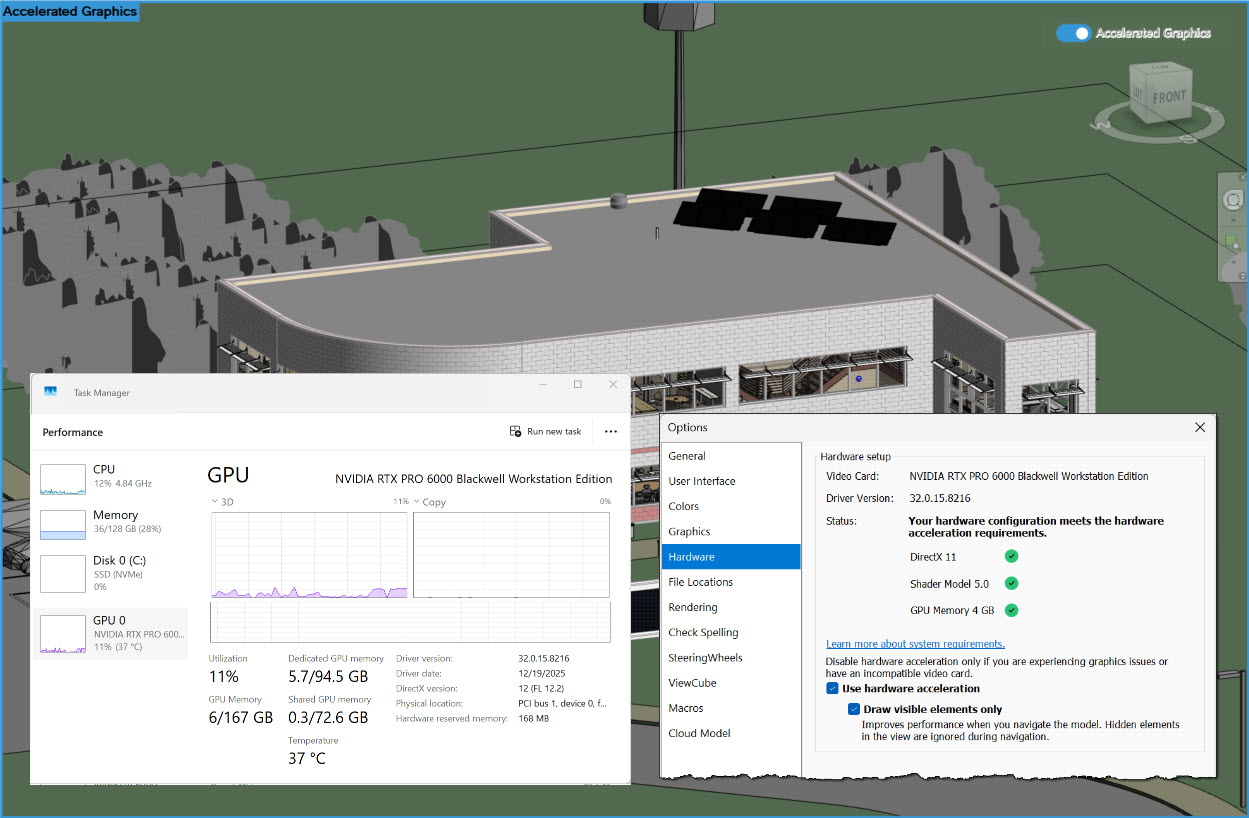
Task: Expand the Zoom tool dropdown arrow
Action: 1234,262
